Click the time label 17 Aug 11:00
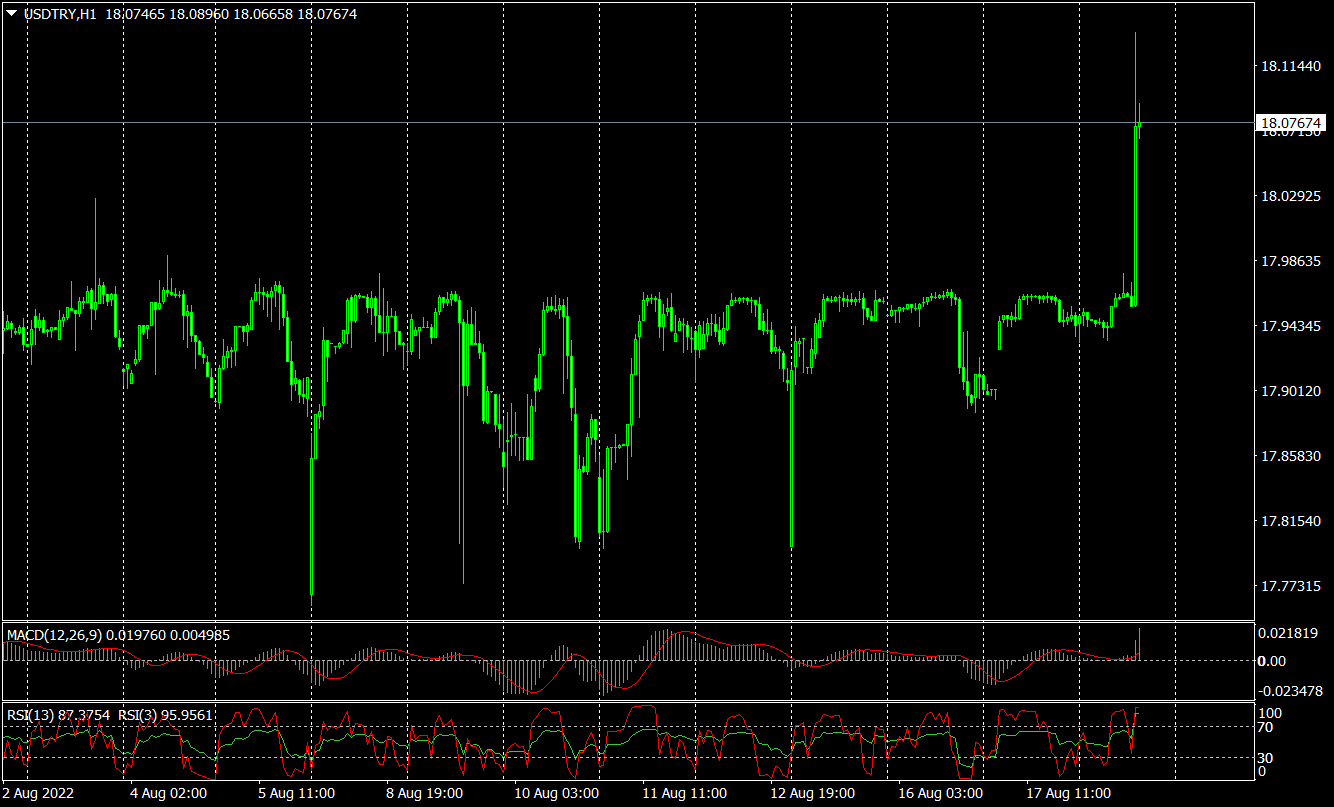The image size is (1334, 807). coord(1068,793)
